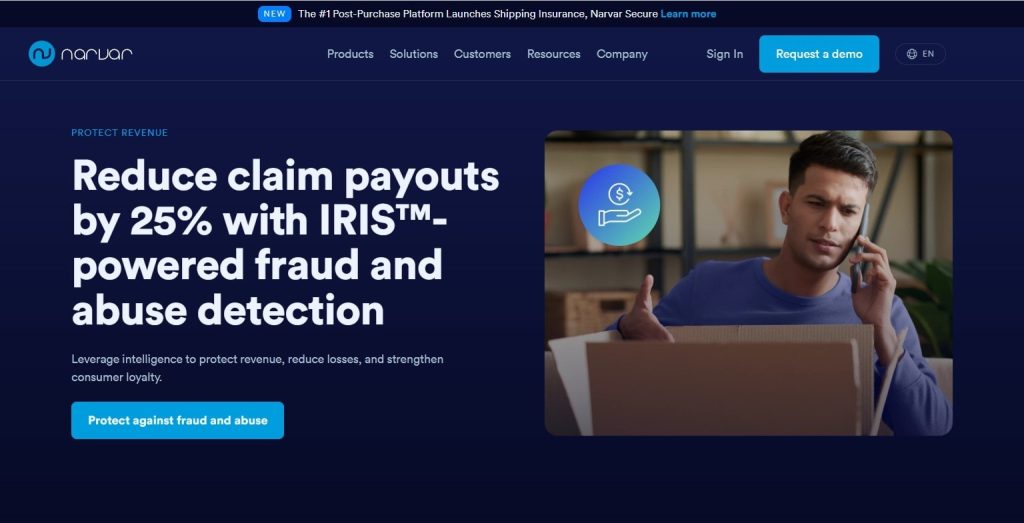Click the dollar-in-hand refund icon
This screenshot has width=1024, height=523.
click(618, 205)
